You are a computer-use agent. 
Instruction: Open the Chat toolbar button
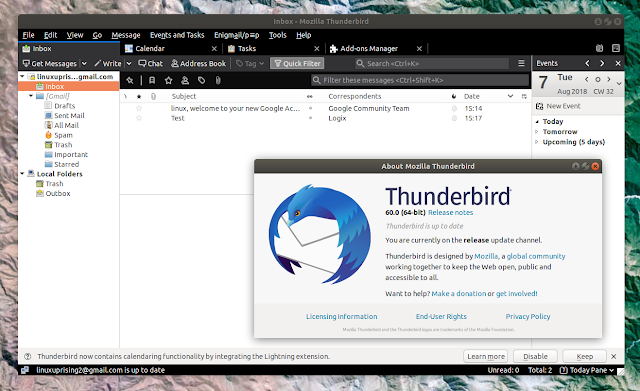click(150, 64)
